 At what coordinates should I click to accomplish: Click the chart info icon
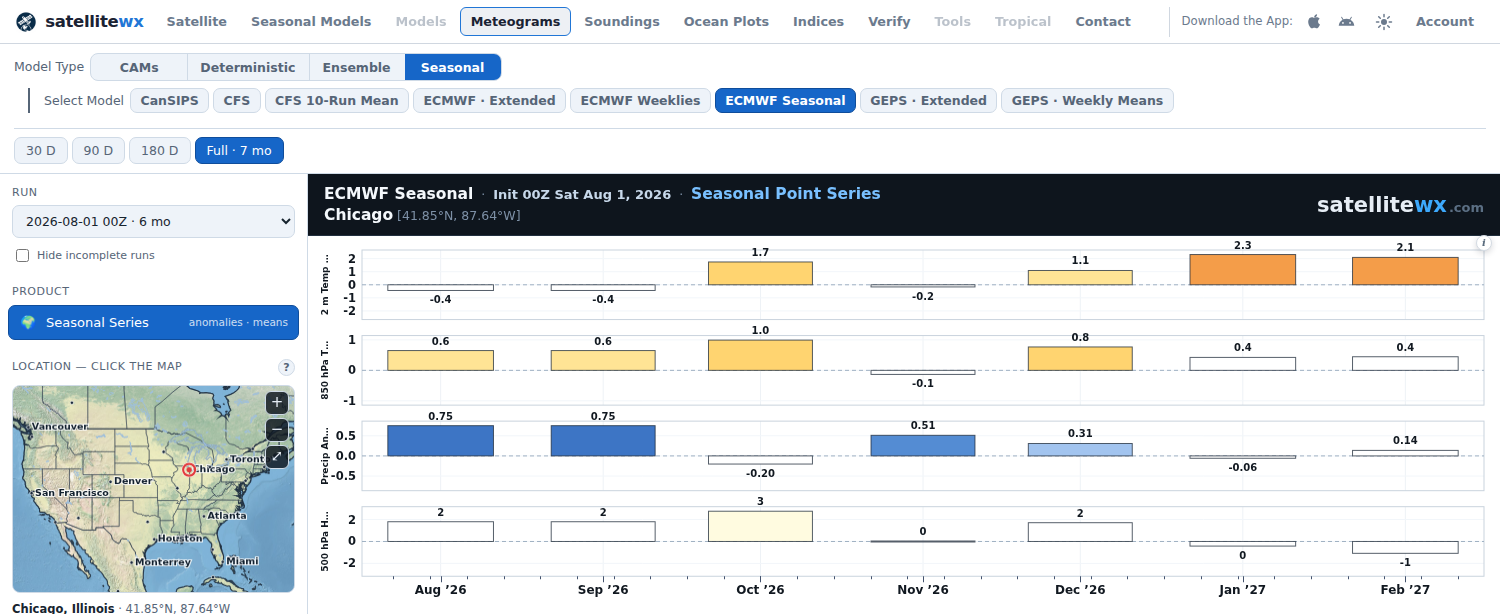coord(1483,243)
